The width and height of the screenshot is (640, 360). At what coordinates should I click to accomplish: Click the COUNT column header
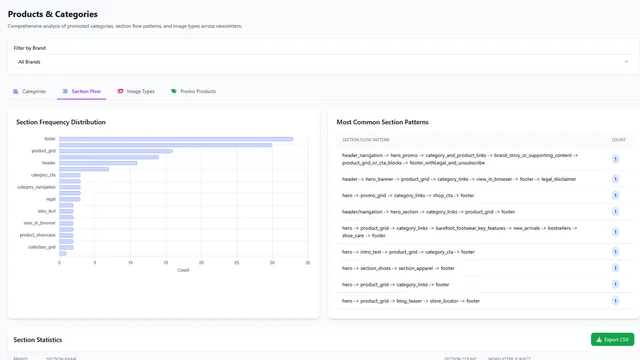(618, 140)
